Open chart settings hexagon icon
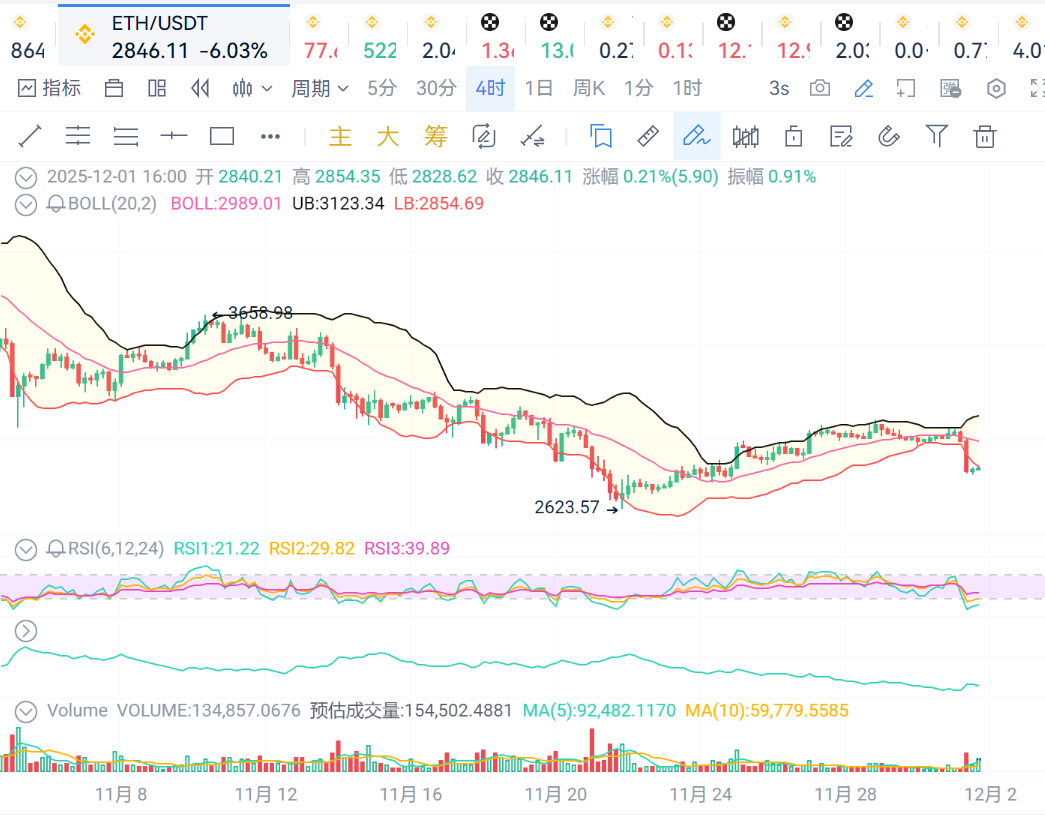Screen dimensions: 1045x816 [x=996, y=88]
